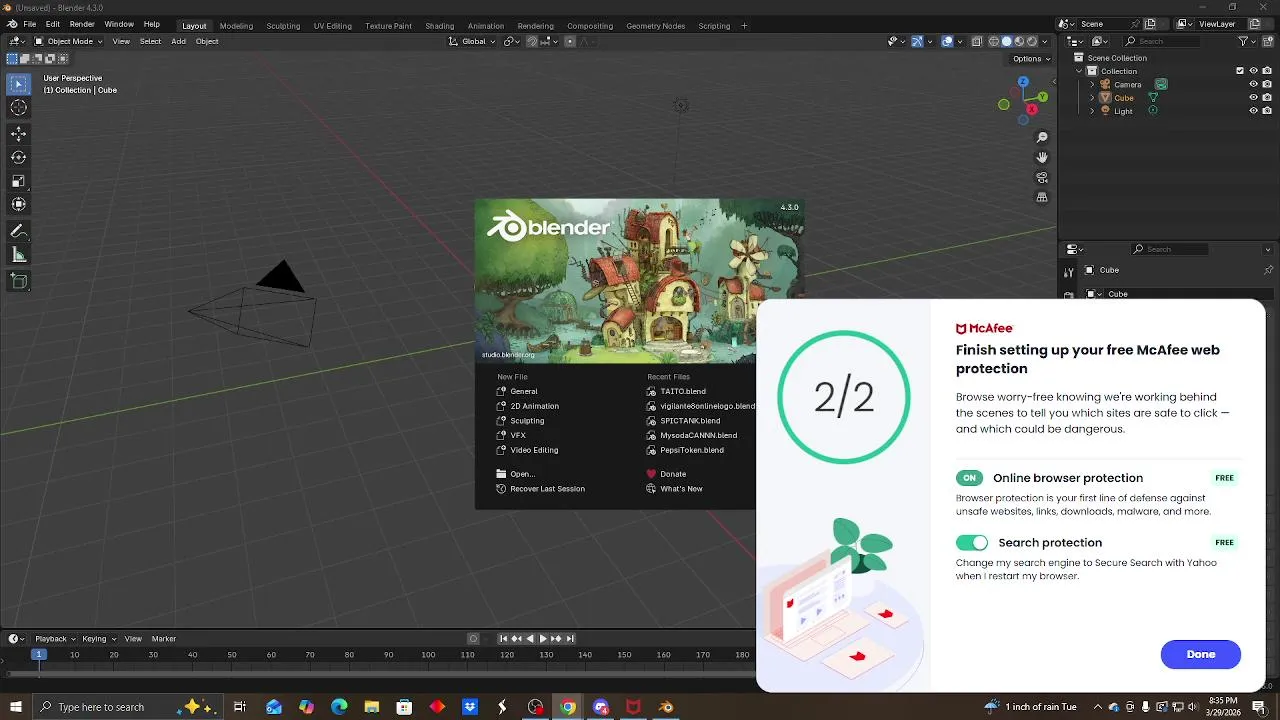Click Blender logo menu icon
This screenshot has width=1280, height=720.
coord(12,24)
